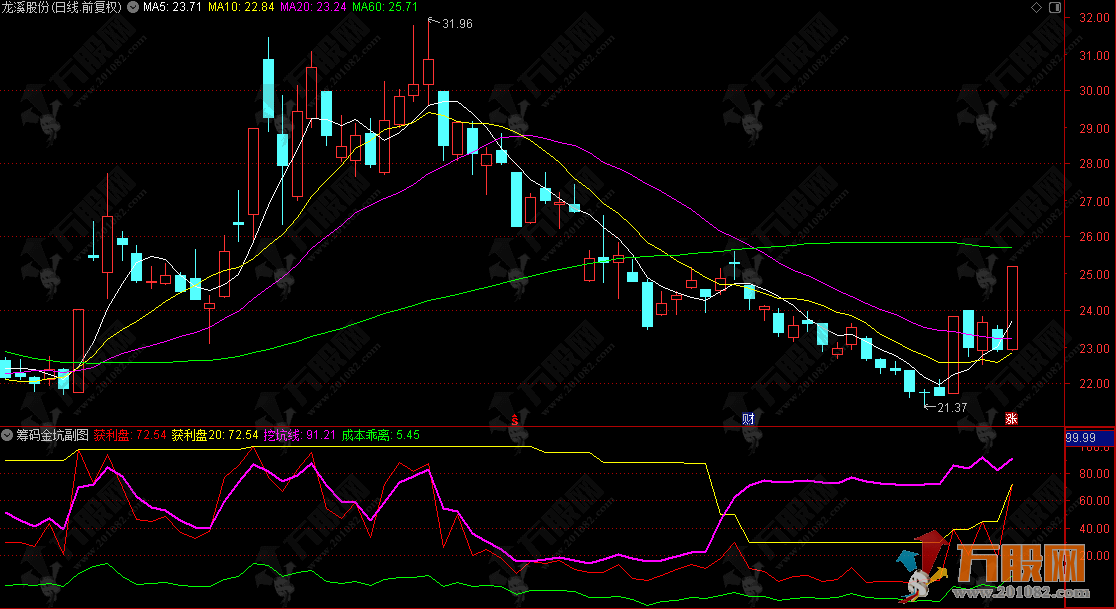Click the 99.99 value box on the axis
Image resolution: width=1116 pixels, height=609 pixels.
click(x=1080, y=437)
